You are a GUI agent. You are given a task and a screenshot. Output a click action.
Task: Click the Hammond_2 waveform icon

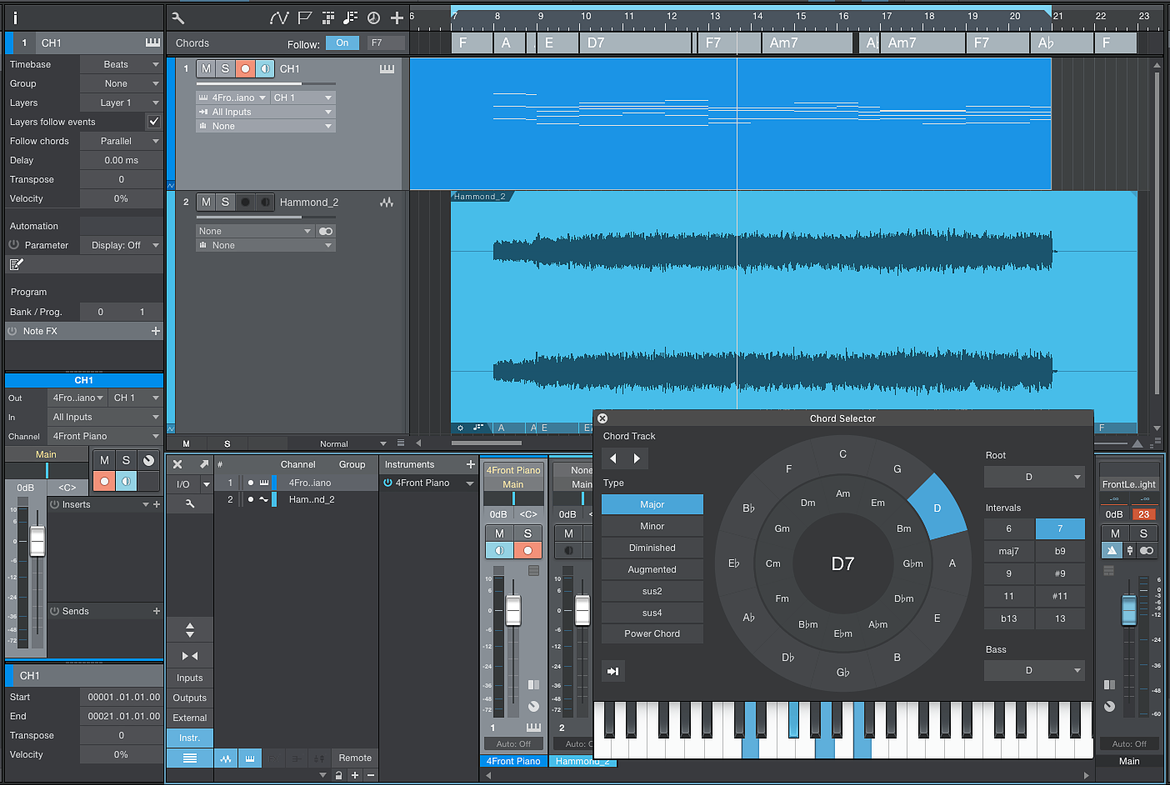click(x=387, y=202)
